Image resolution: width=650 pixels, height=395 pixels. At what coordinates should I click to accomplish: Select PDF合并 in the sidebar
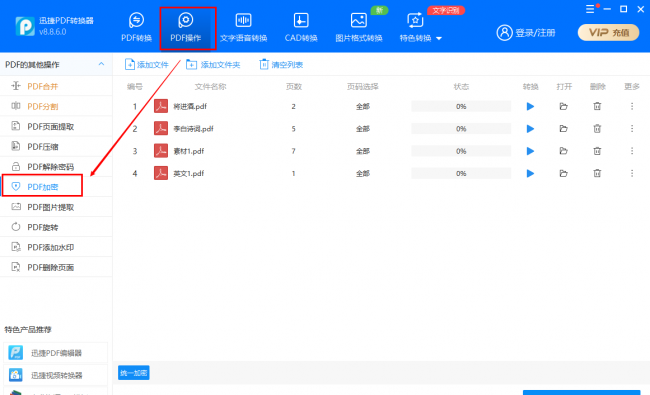point(56,86)
